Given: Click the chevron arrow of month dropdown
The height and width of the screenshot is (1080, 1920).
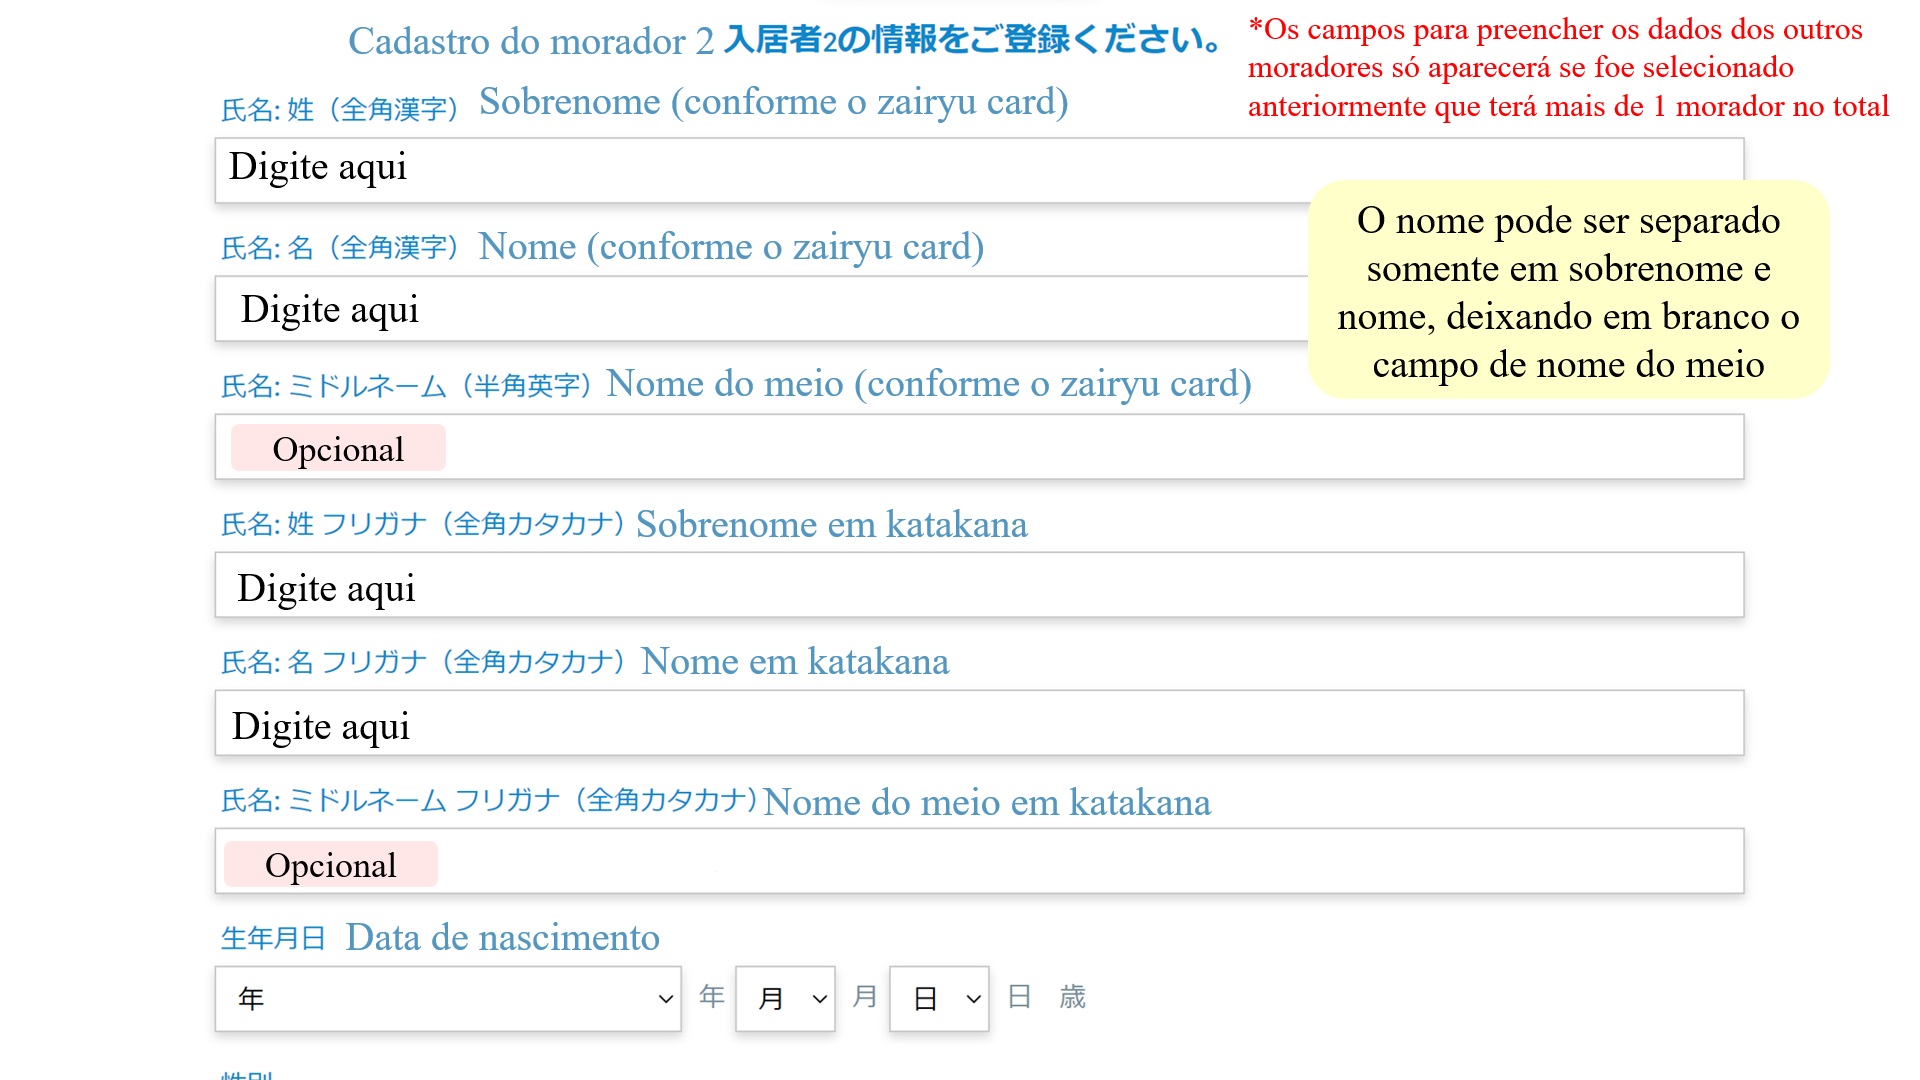Looking at the screenshot, I should [820, 999].
